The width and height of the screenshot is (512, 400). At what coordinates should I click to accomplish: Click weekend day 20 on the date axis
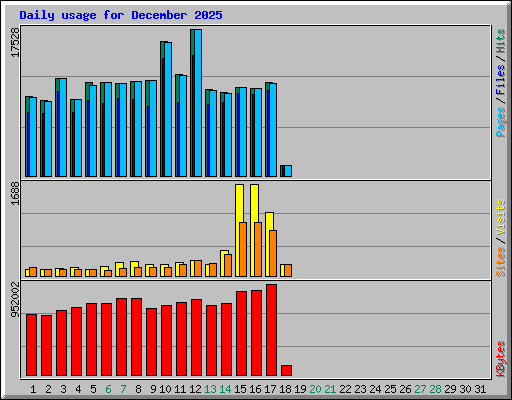[x=315, y=389]
